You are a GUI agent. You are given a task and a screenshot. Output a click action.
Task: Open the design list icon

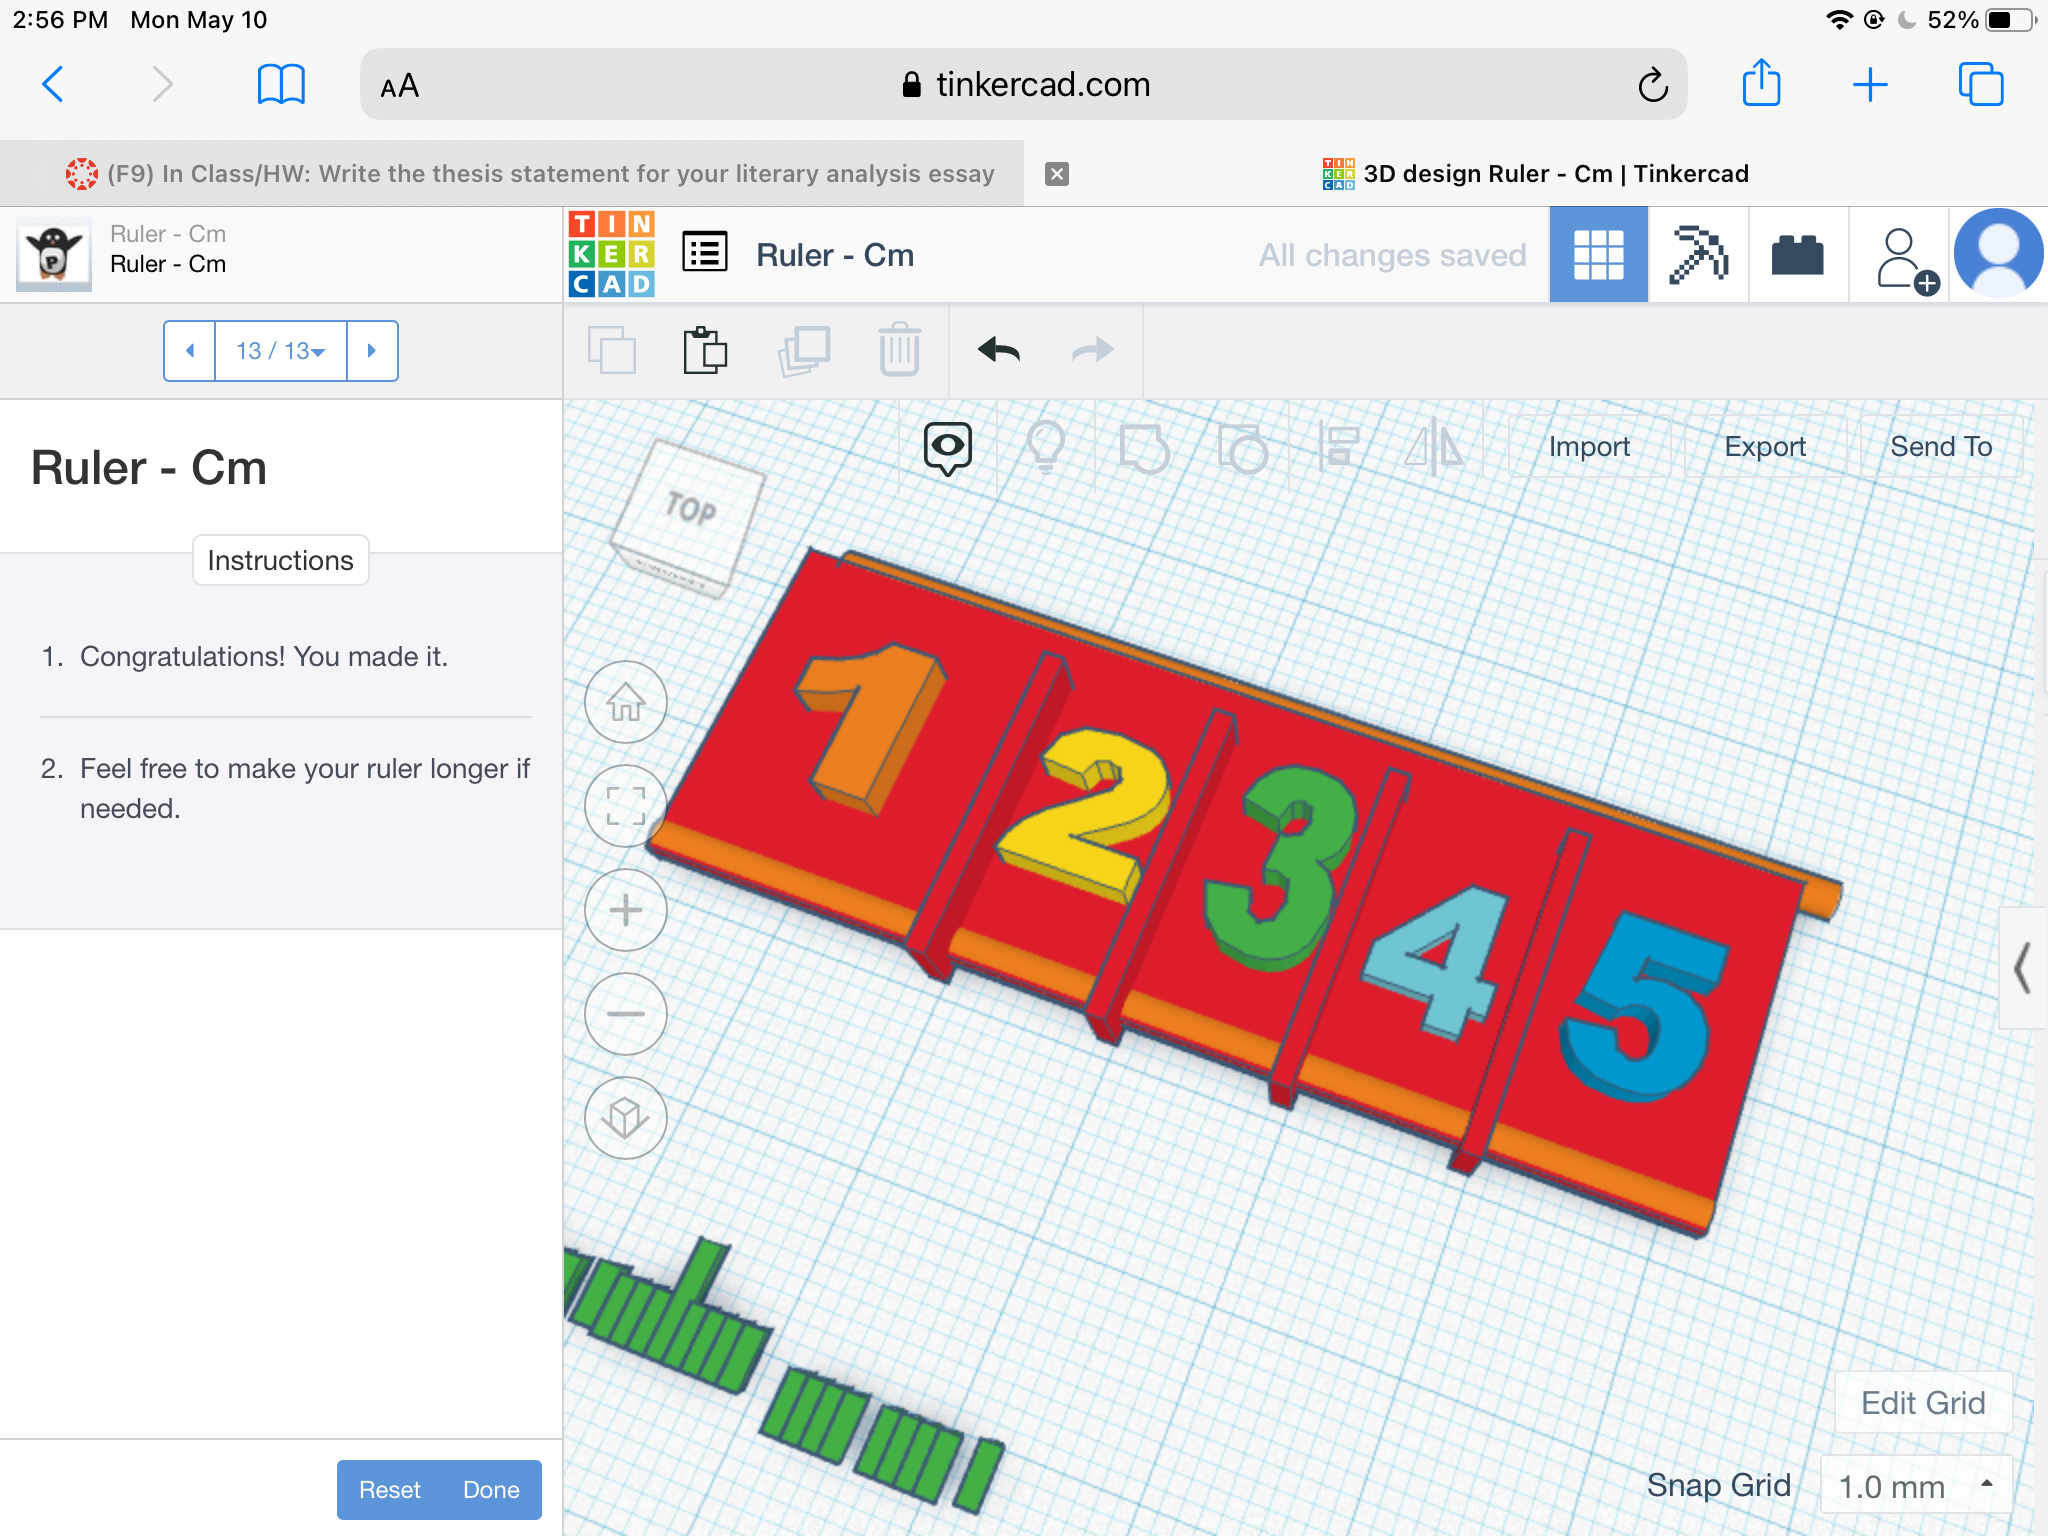[x=705, y=252]
